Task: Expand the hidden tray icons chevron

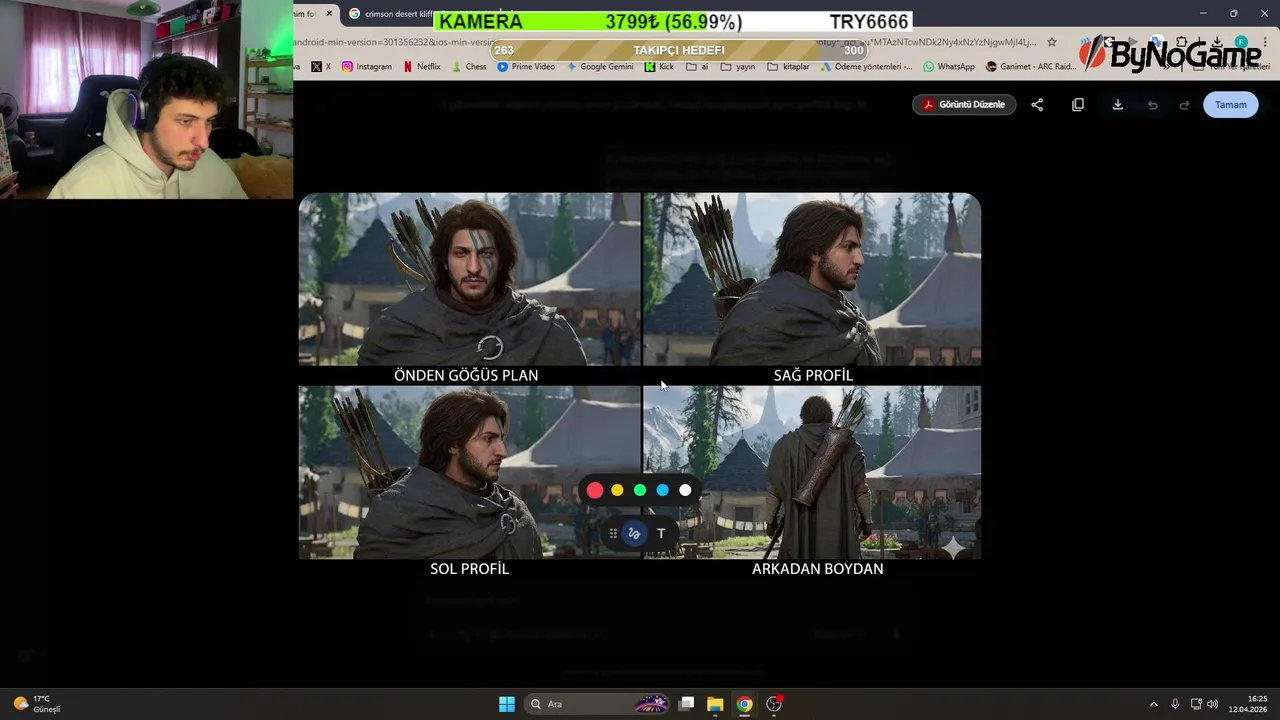Action: (1153, 704)
